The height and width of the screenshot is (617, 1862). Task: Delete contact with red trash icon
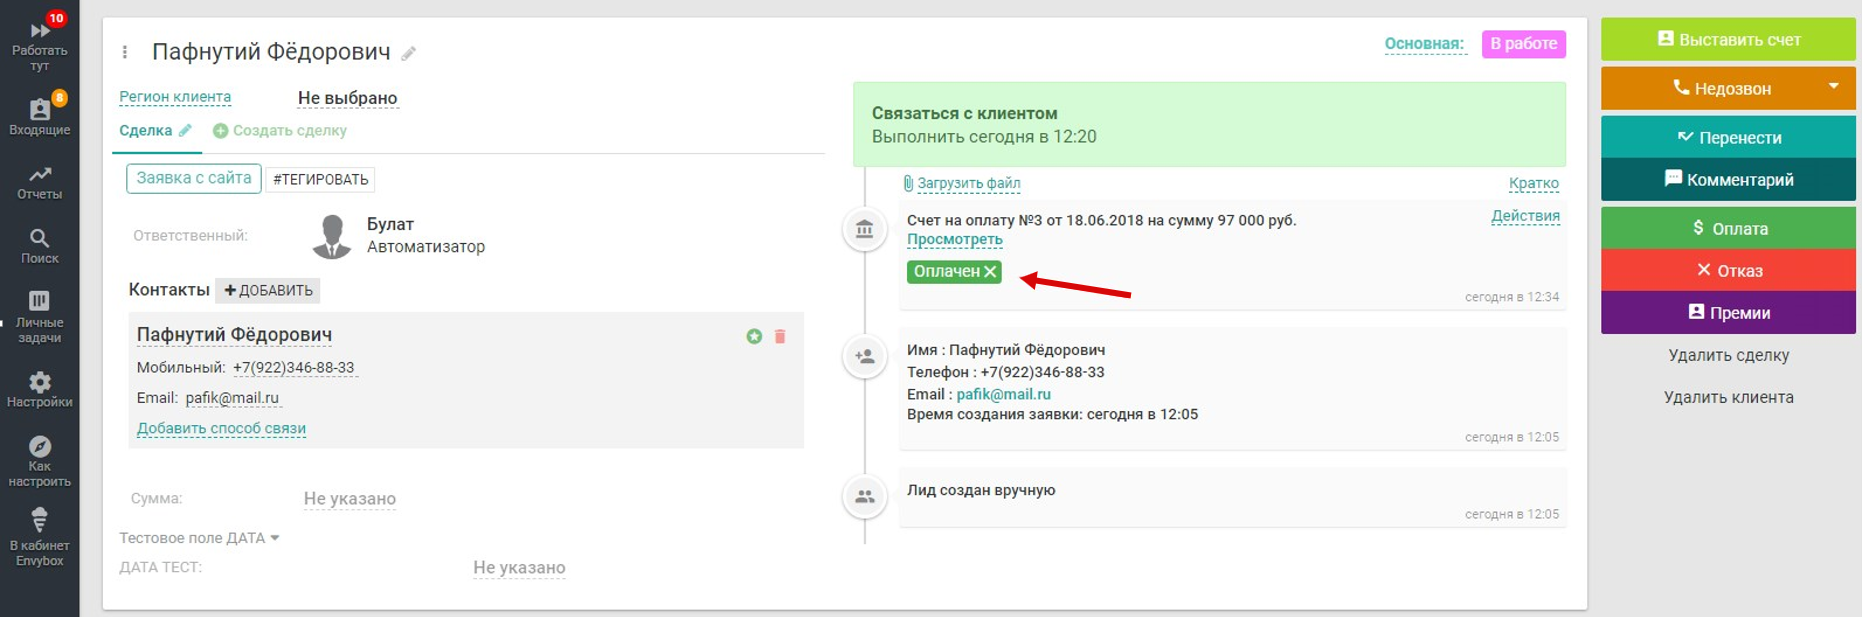[x=780, y=337]
